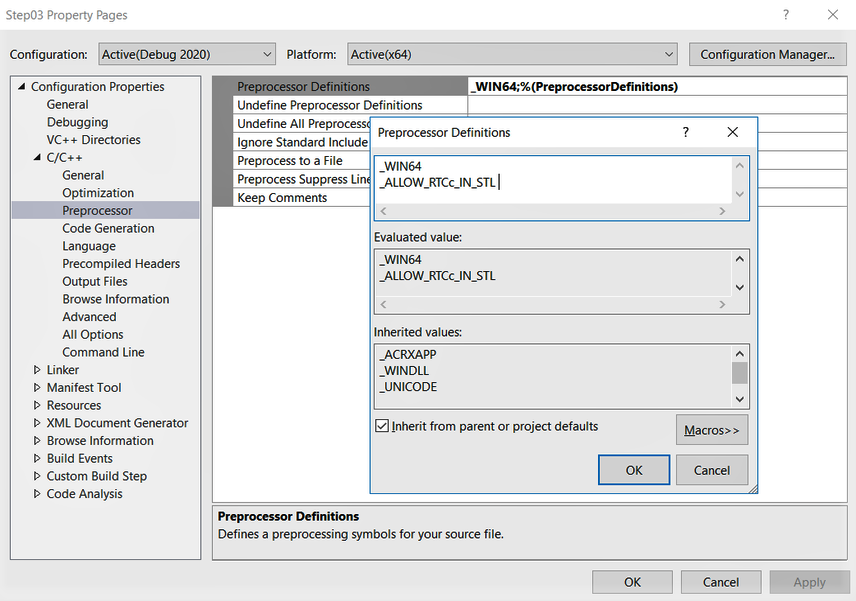Expand the Linker tree node

[37, 370]
